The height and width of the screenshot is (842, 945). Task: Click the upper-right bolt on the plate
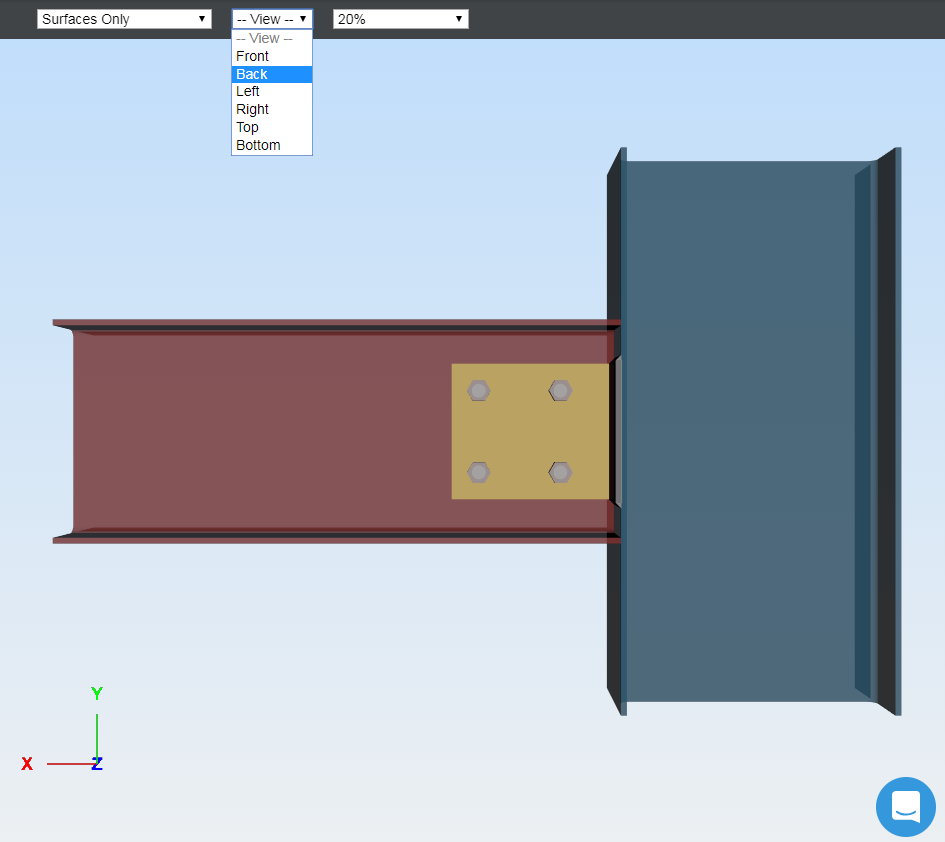click(x=560, y=391)
